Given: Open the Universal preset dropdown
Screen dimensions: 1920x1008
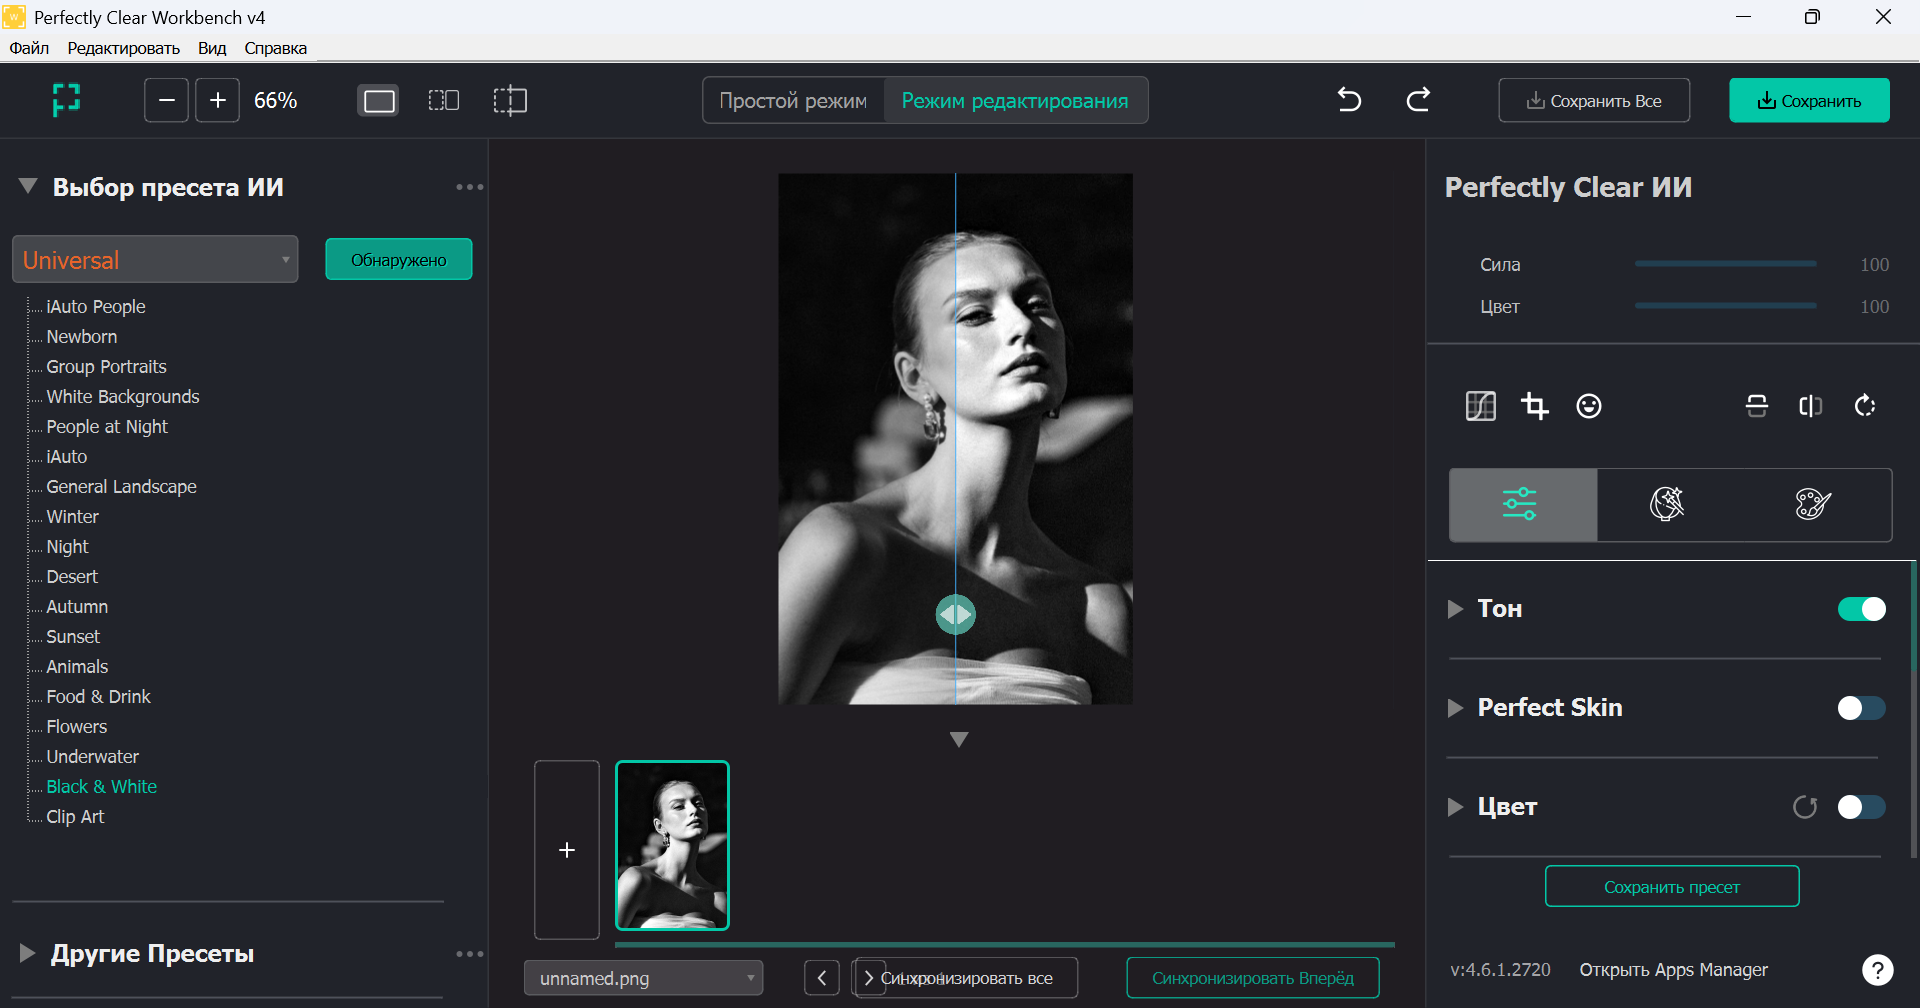Looking at the screenshot, I should click(x=155, y=260).
